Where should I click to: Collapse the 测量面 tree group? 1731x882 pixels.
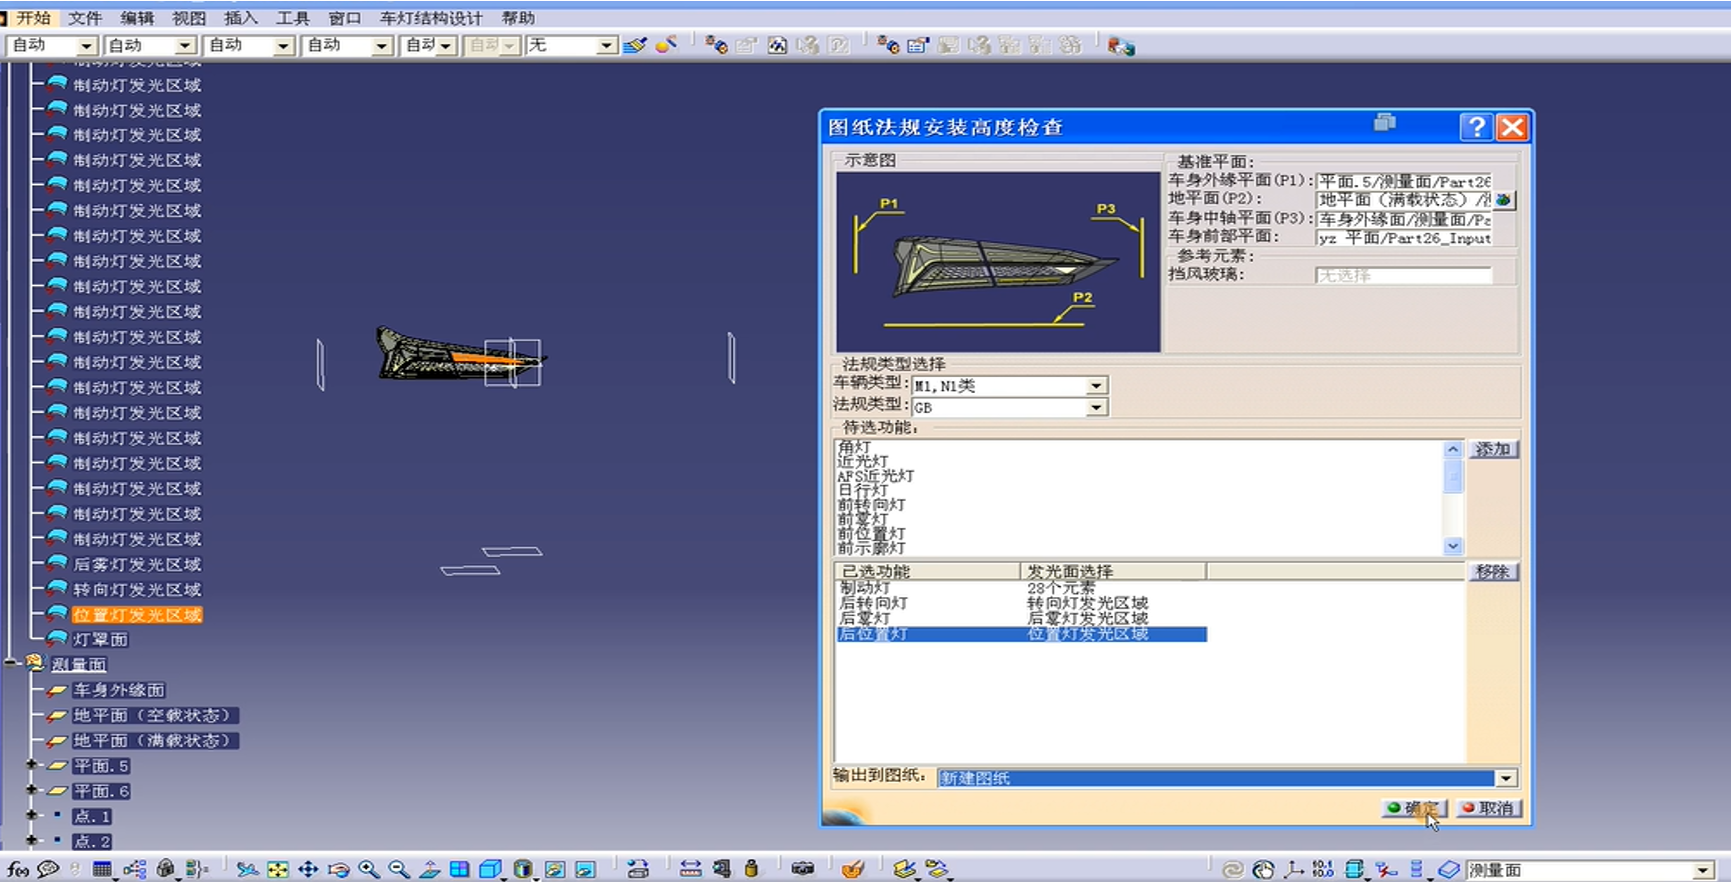(11, 663)
